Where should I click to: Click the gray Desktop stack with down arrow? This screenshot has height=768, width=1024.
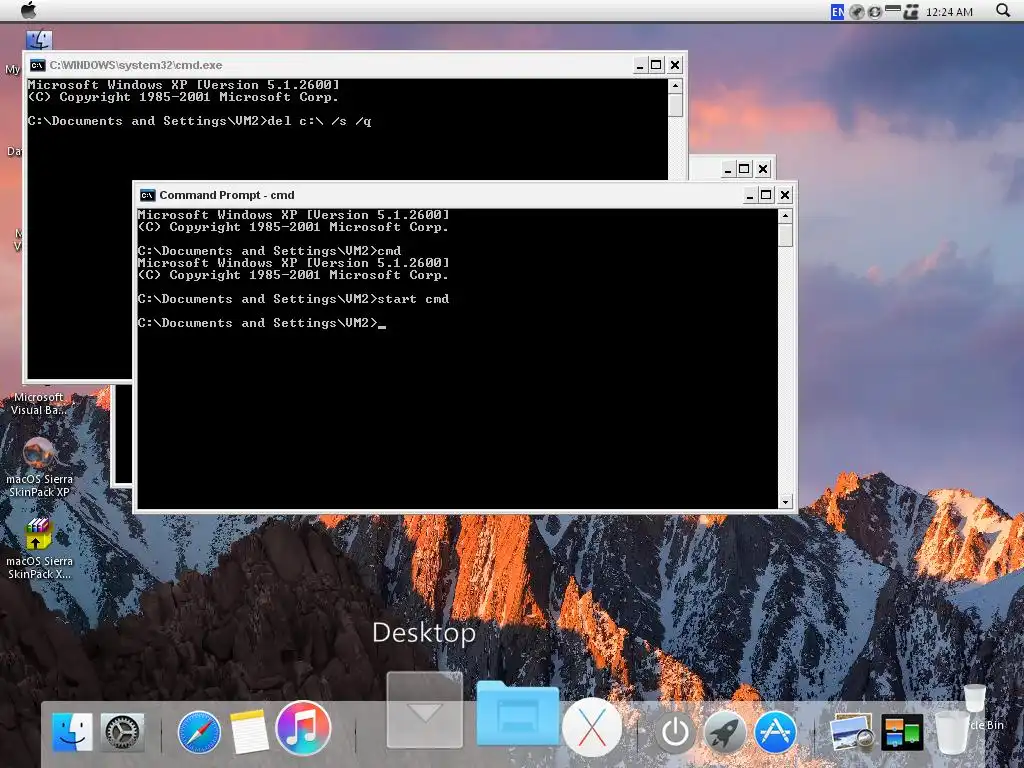pos(424,710)
